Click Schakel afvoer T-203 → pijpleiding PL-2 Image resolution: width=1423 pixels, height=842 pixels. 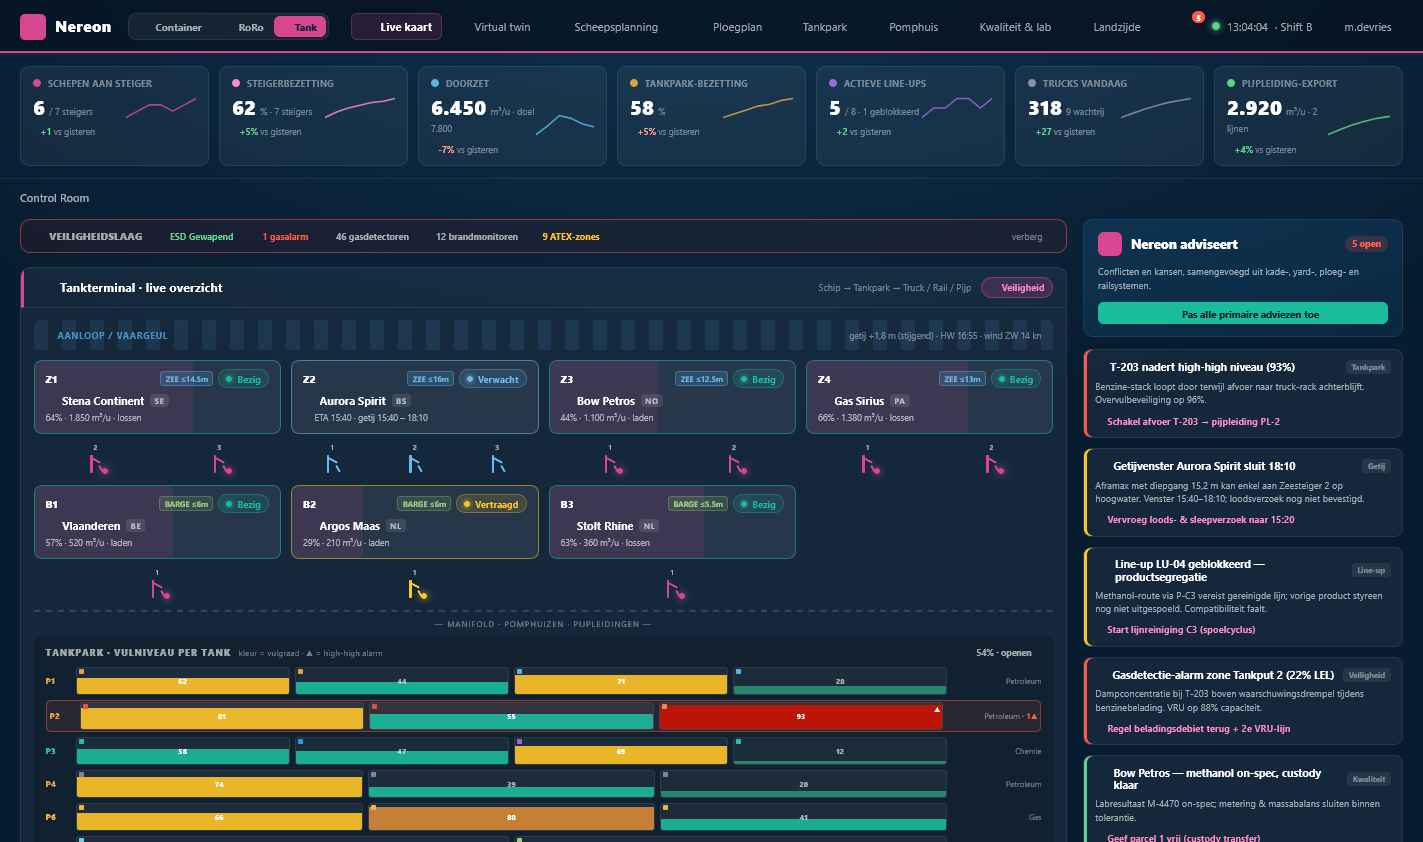tap(1193, 422)
